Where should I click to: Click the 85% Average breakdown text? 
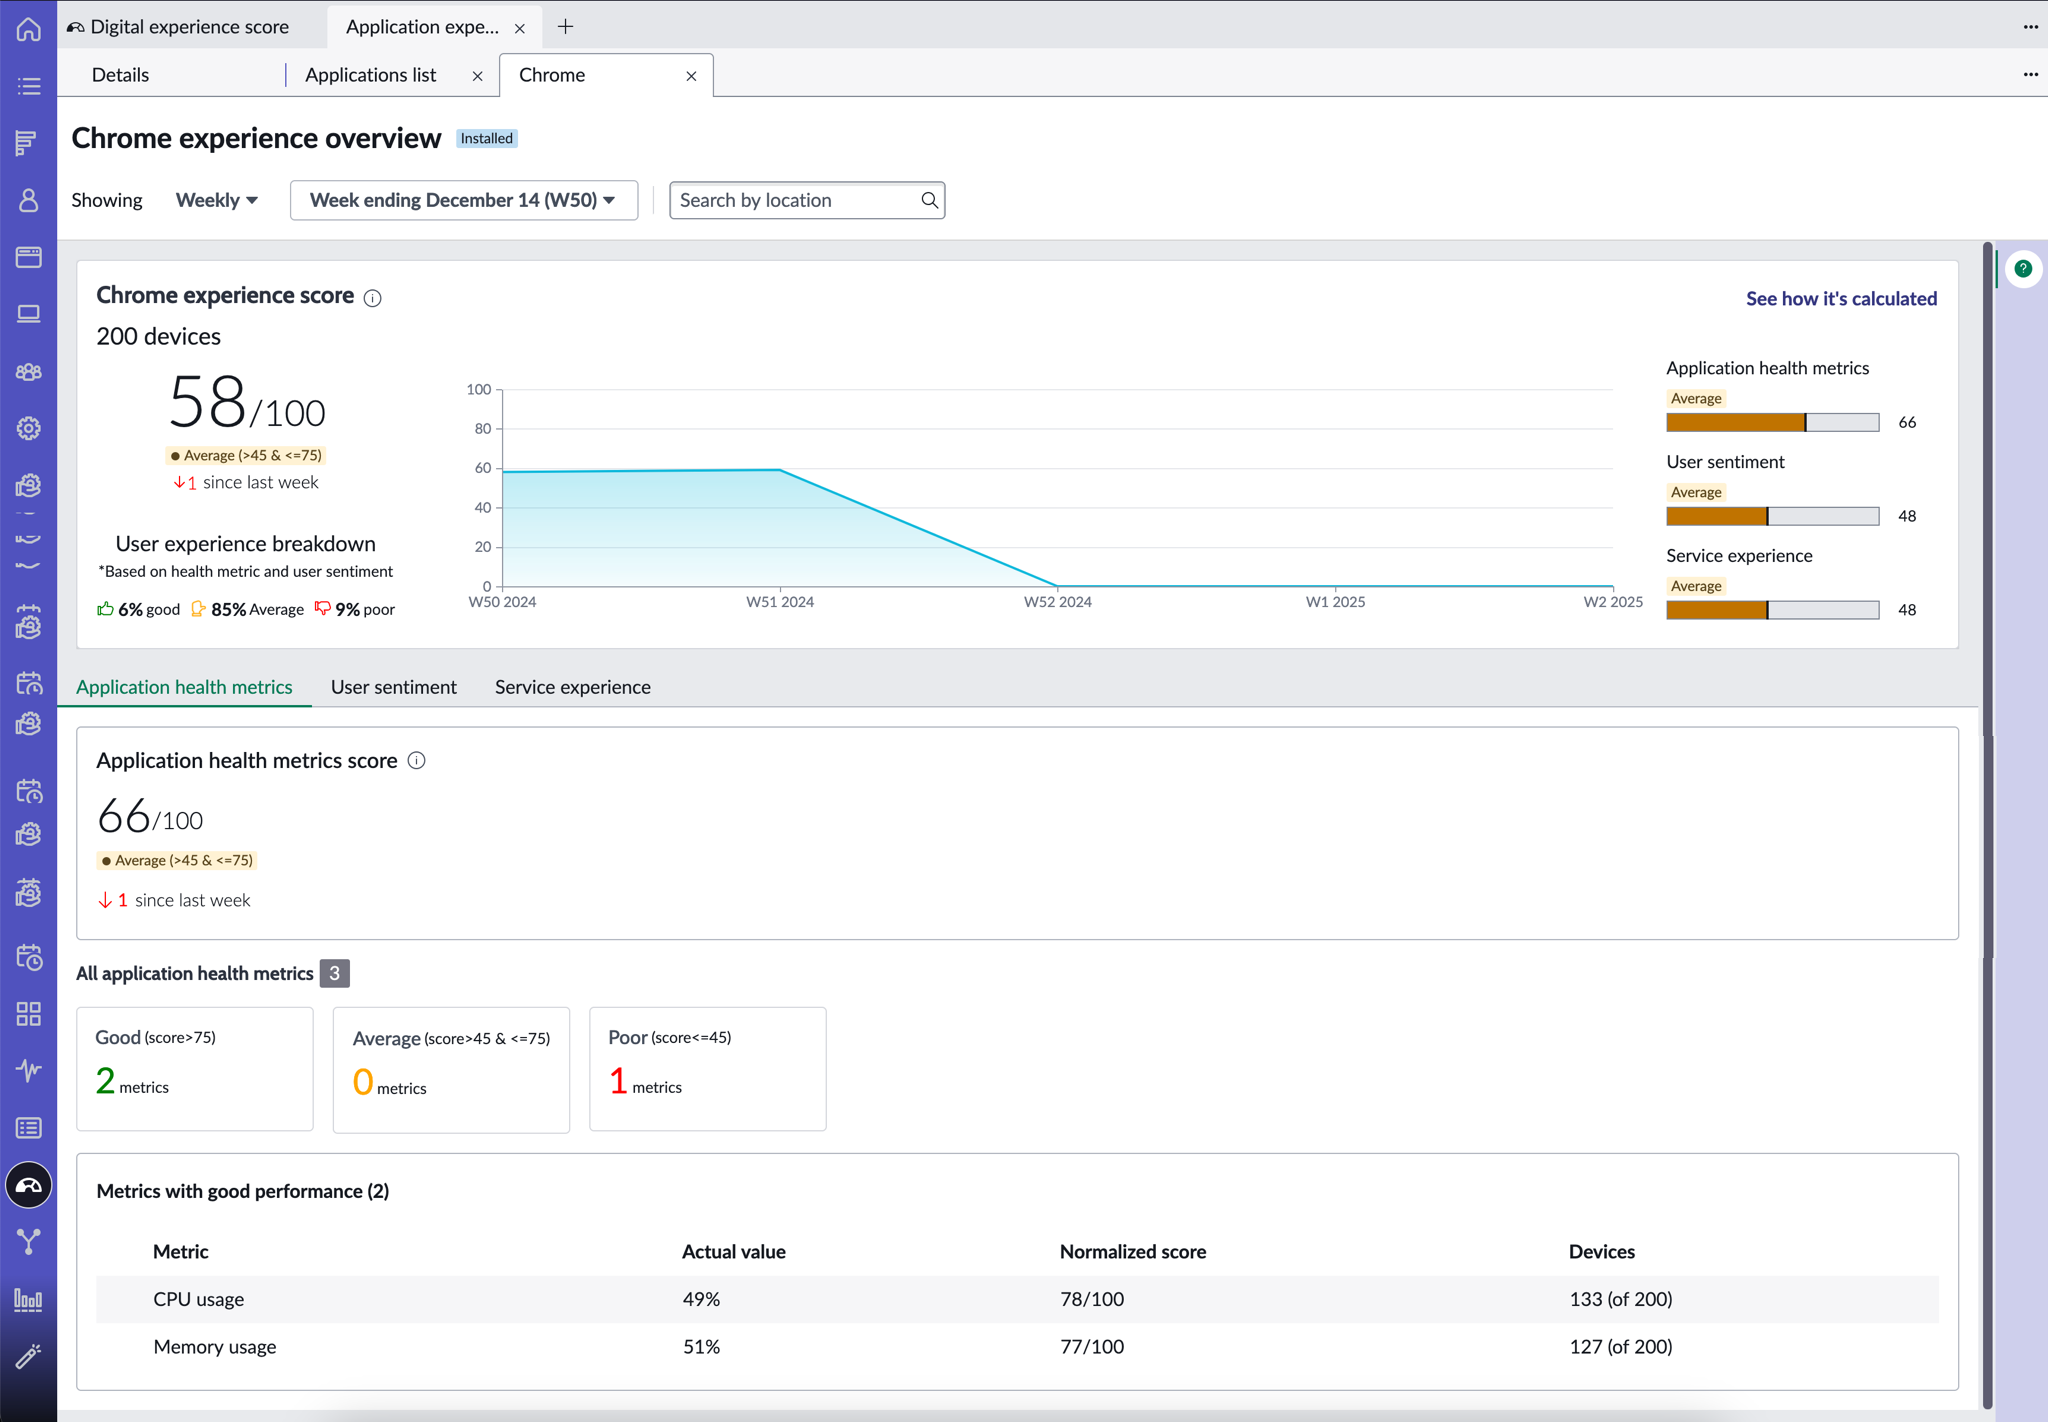257,609
